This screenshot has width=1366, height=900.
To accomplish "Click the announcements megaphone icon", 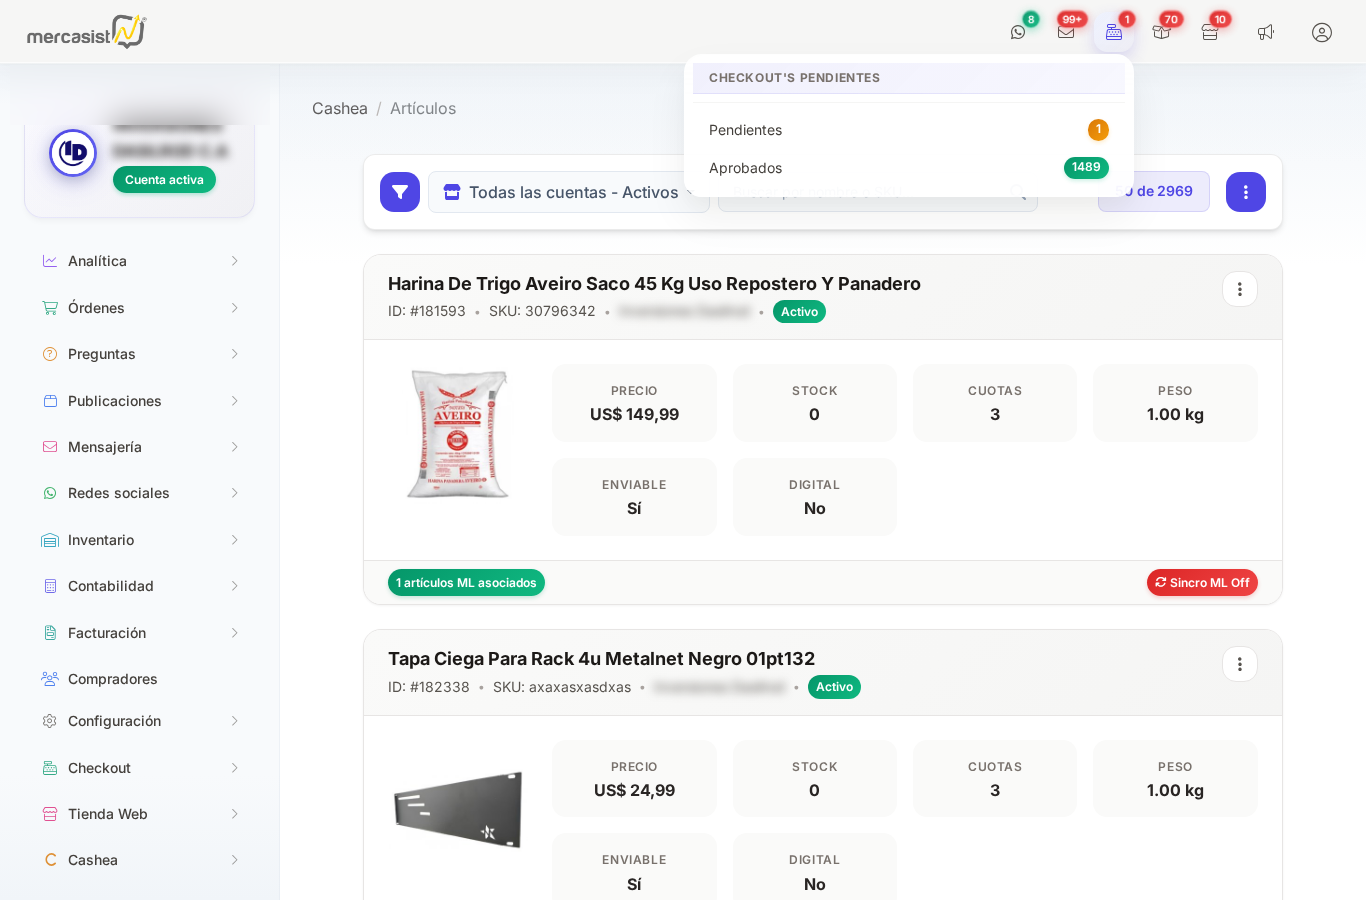I will click(x=1266, y=32).
